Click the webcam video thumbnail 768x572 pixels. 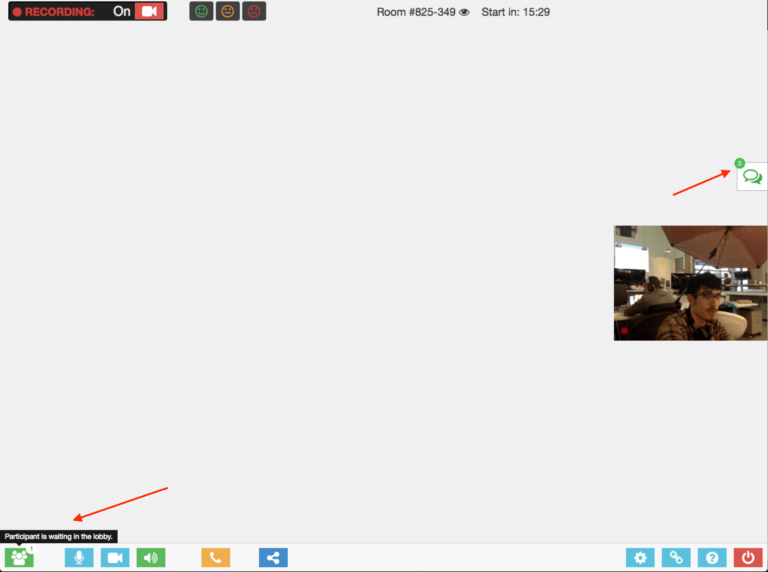(690, 283)
